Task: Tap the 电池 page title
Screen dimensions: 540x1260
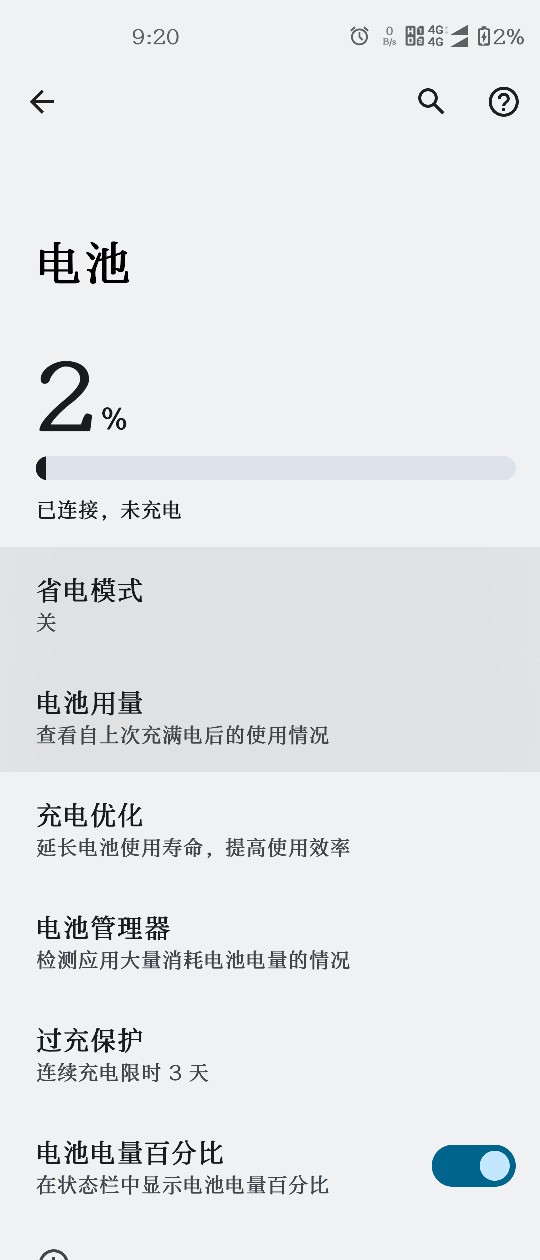Action: pos(83,265)
